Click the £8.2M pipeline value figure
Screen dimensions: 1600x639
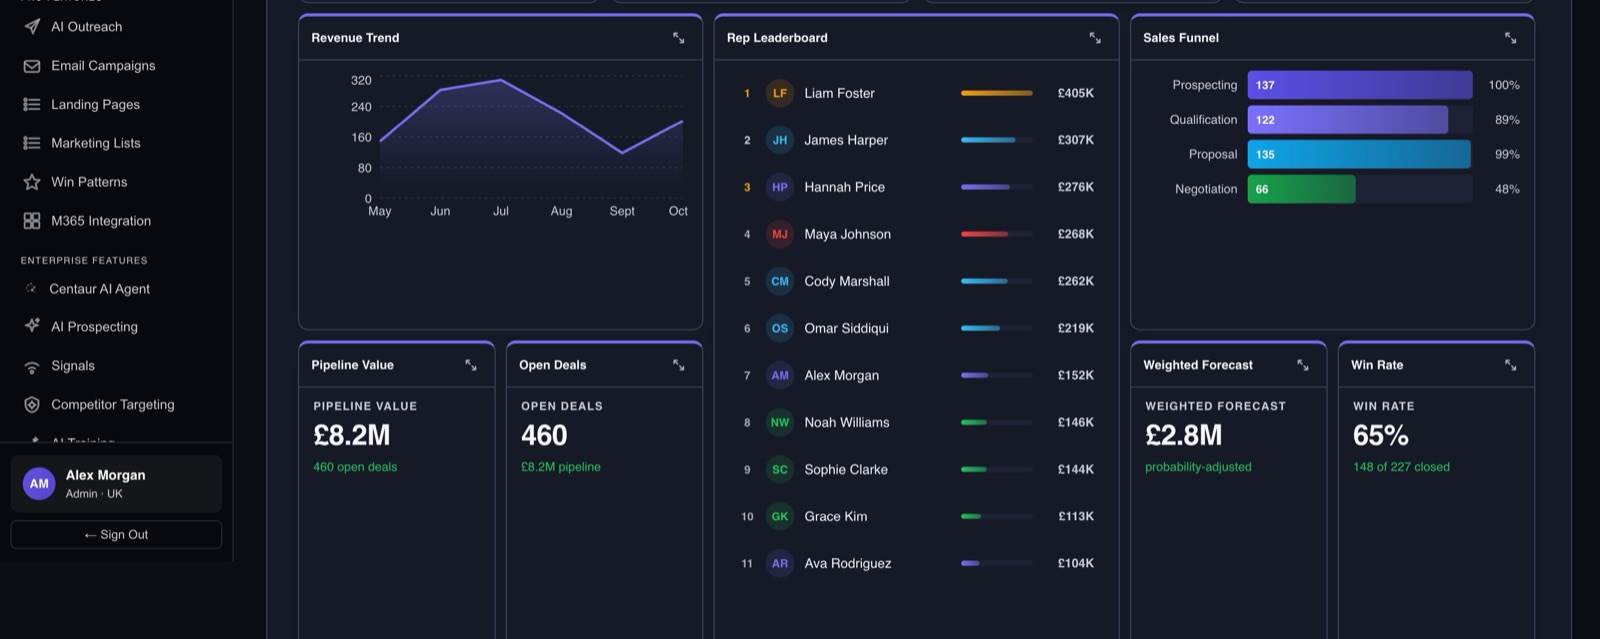point(352,435)
